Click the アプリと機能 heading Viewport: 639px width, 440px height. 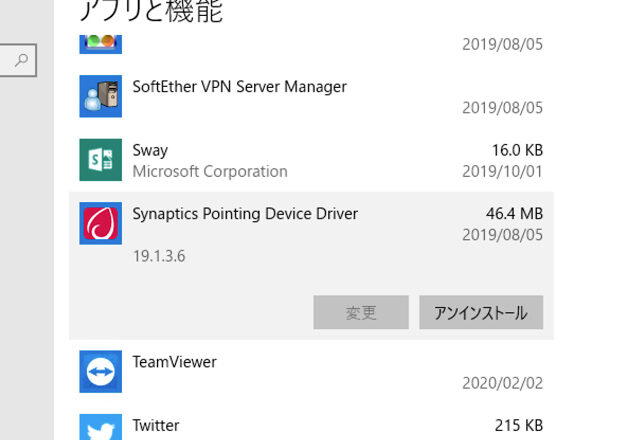tap(150, 12)
